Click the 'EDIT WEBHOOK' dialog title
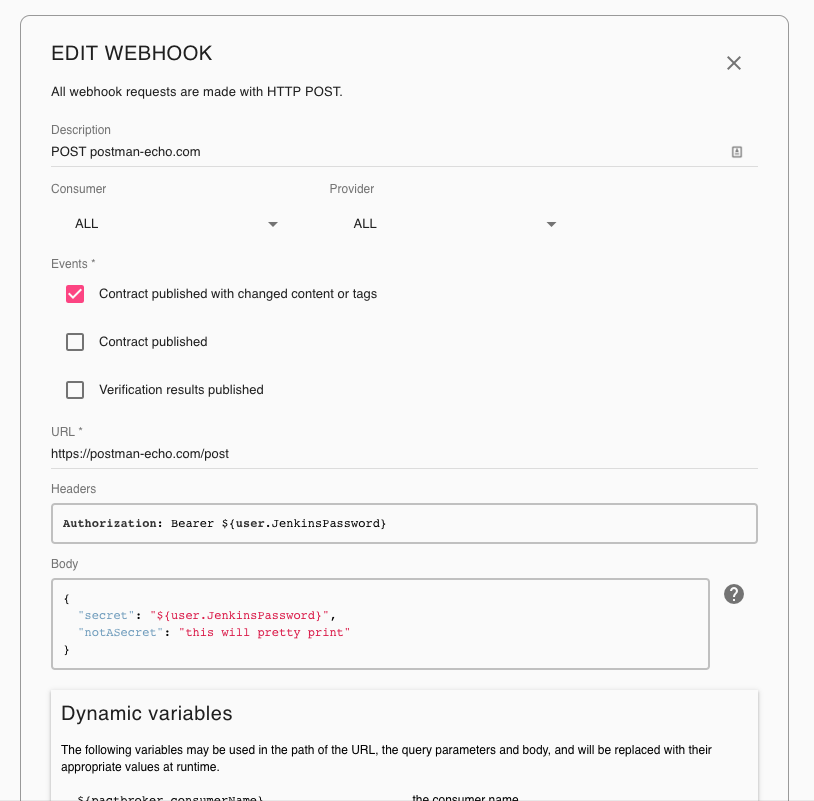Screen dimensions: 814x801 (x=132, y=54)
